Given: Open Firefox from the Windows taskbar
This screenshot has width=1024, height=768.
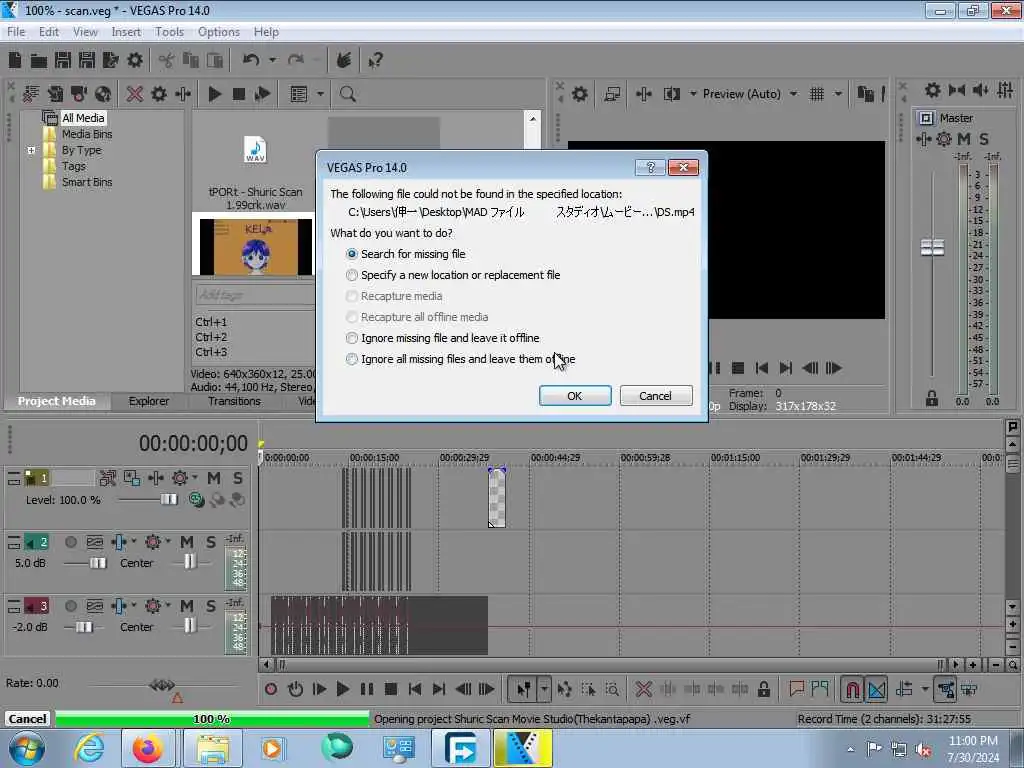Looking at the screenshot, I should [x=148, y=748].
